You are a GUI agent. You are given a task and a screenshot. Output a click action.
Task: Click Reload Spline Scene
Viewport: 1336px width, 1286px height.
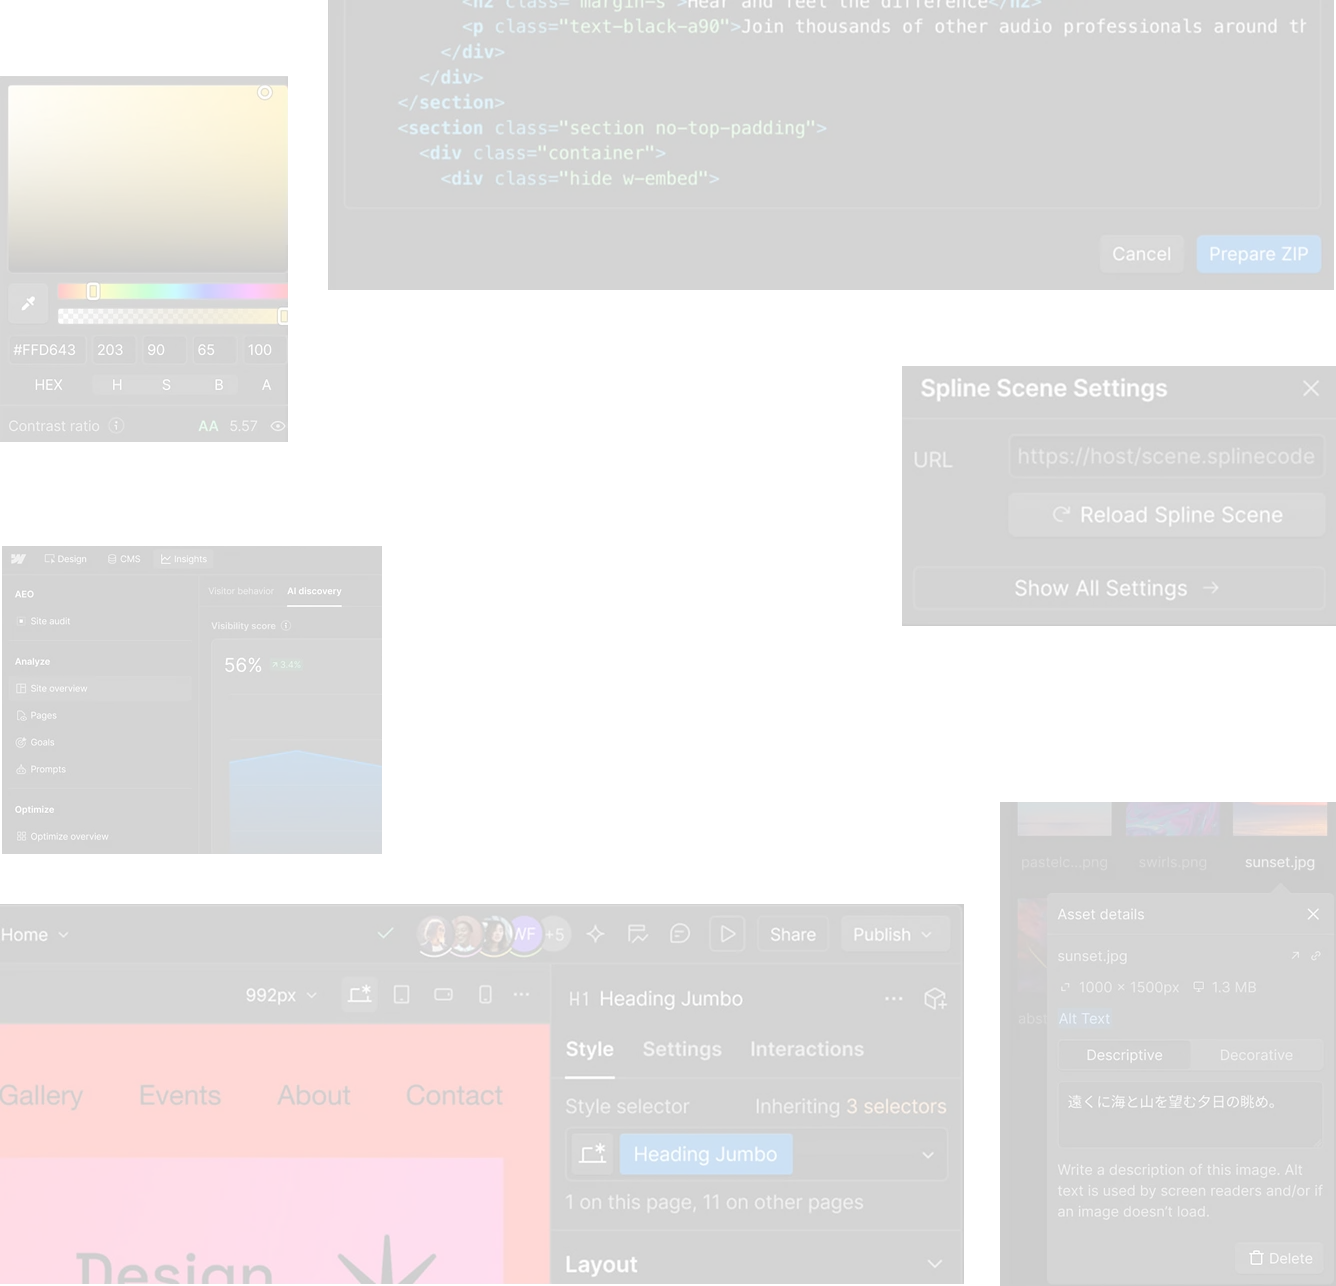(1167, 515)
